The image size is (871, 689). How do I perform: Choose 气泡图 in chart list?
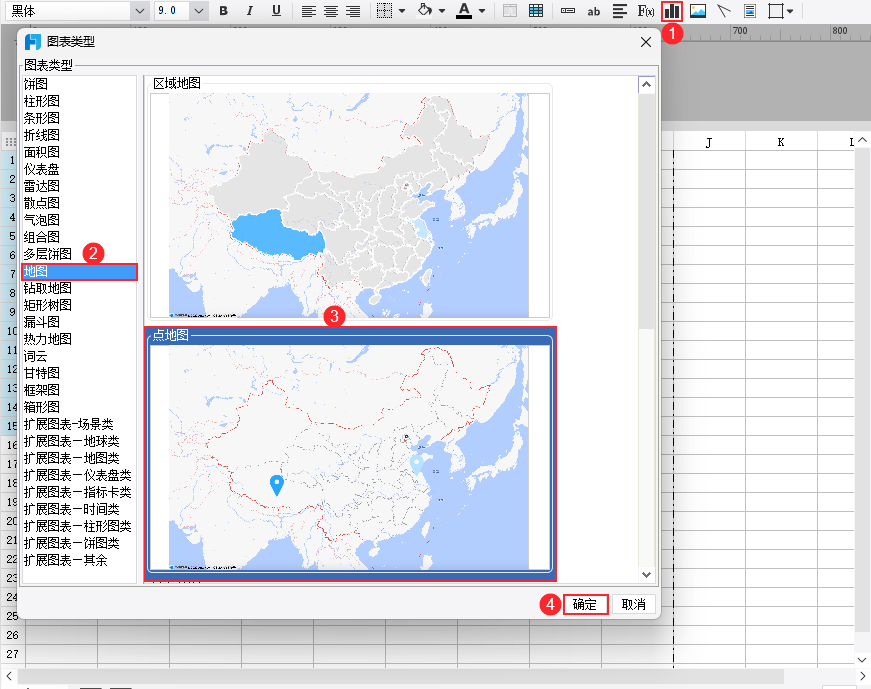click(42, 220)
